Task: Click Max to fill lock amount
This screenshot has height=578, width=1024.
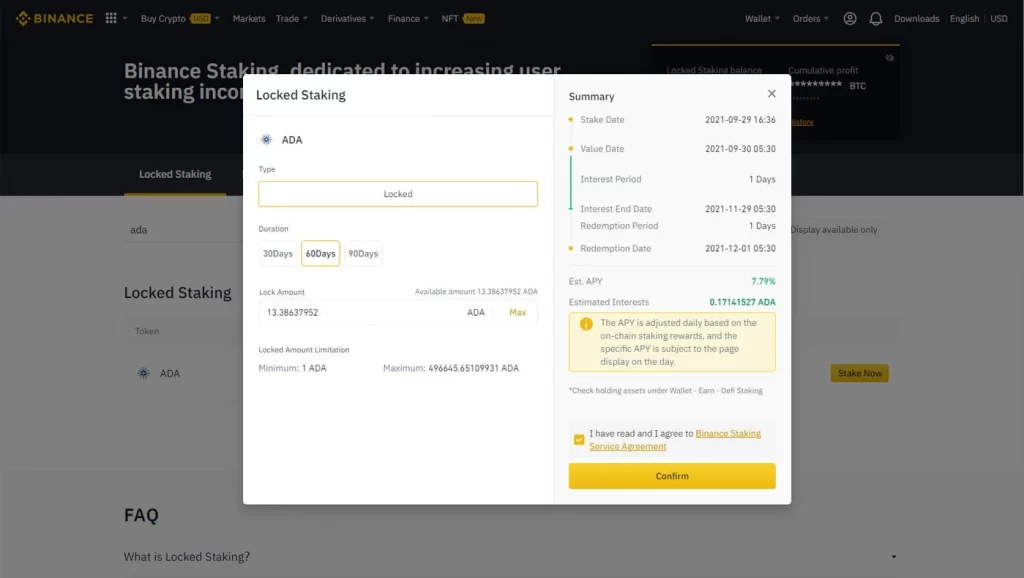Action: (x=517, y=312)
